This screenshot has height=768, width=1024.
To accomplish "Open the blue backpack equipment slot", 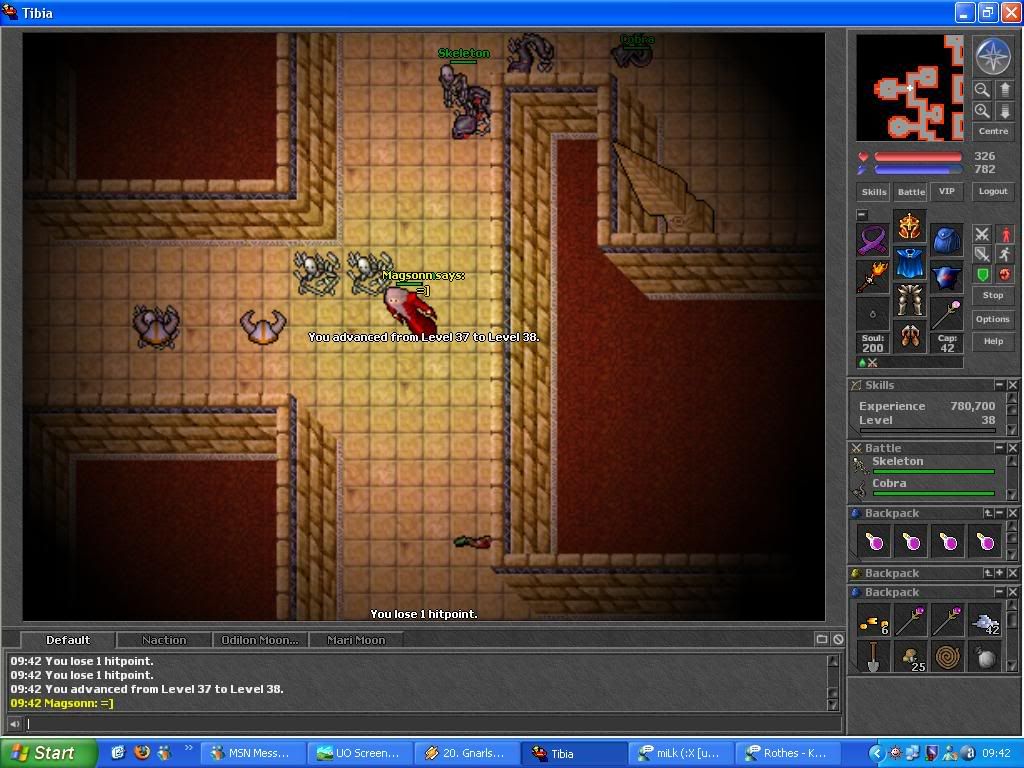I will click(x=947, y=240).
